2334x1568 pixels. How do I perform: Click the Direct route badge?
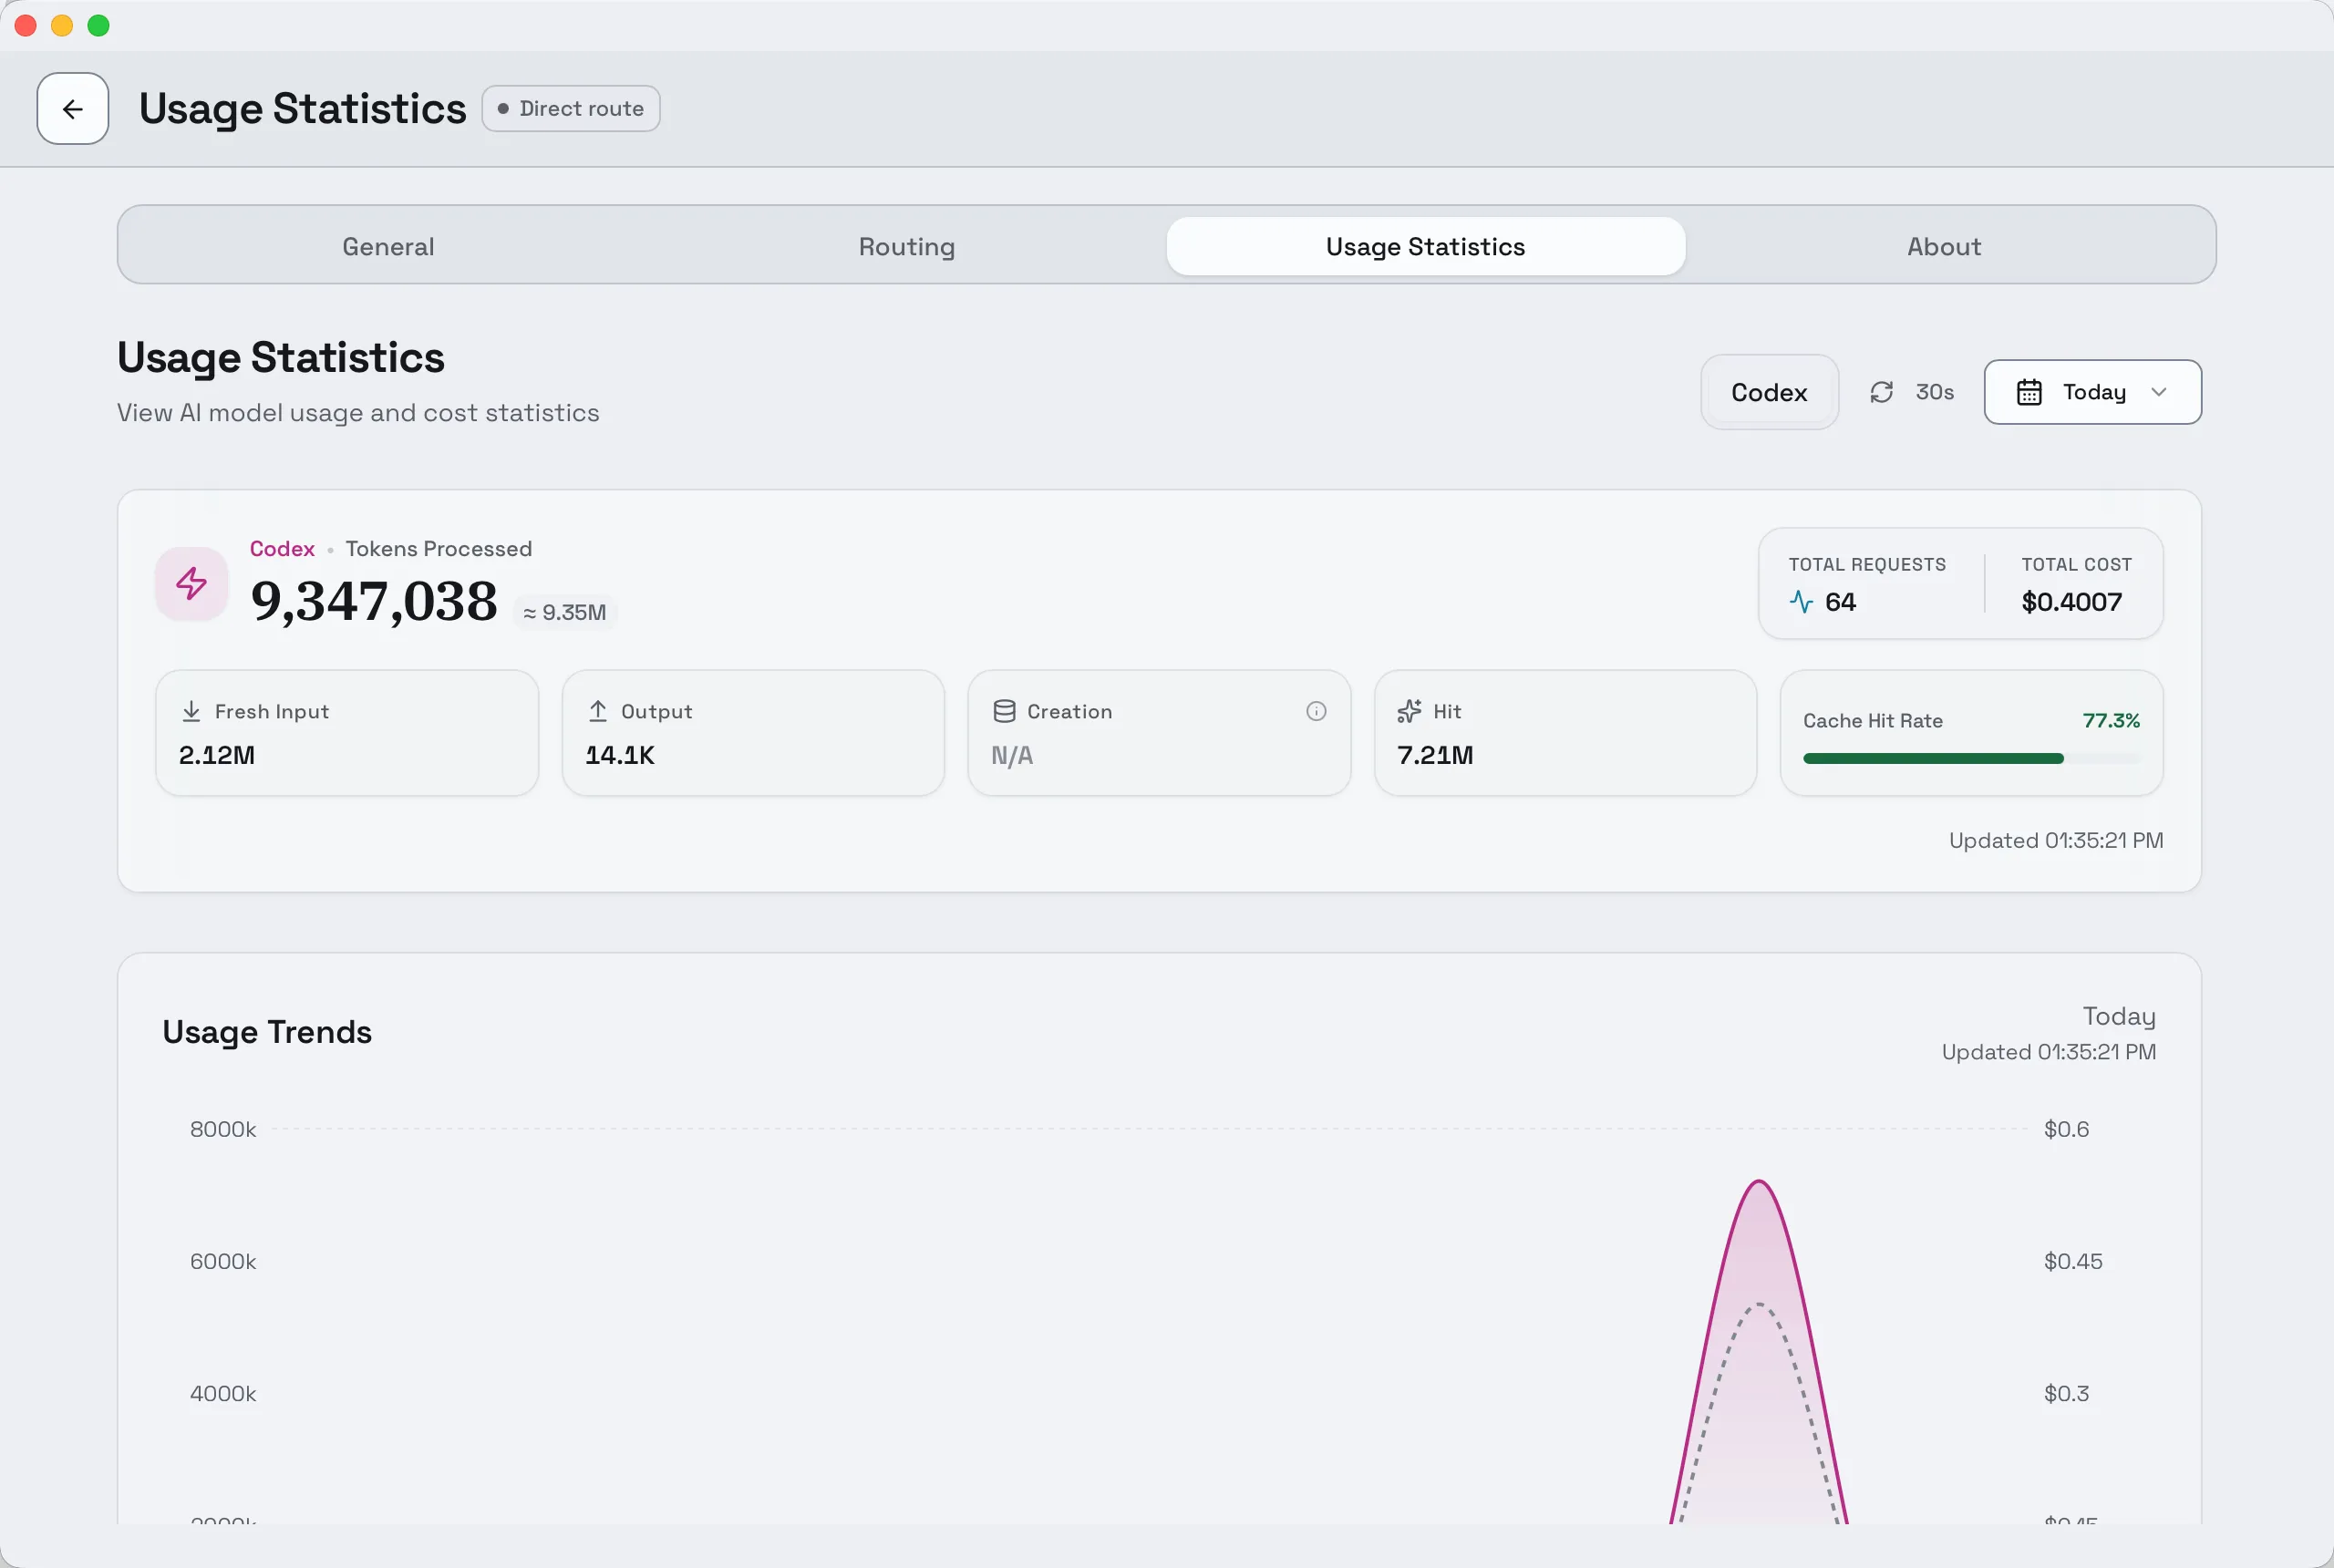pyautogui.click(x=571, y=108)
